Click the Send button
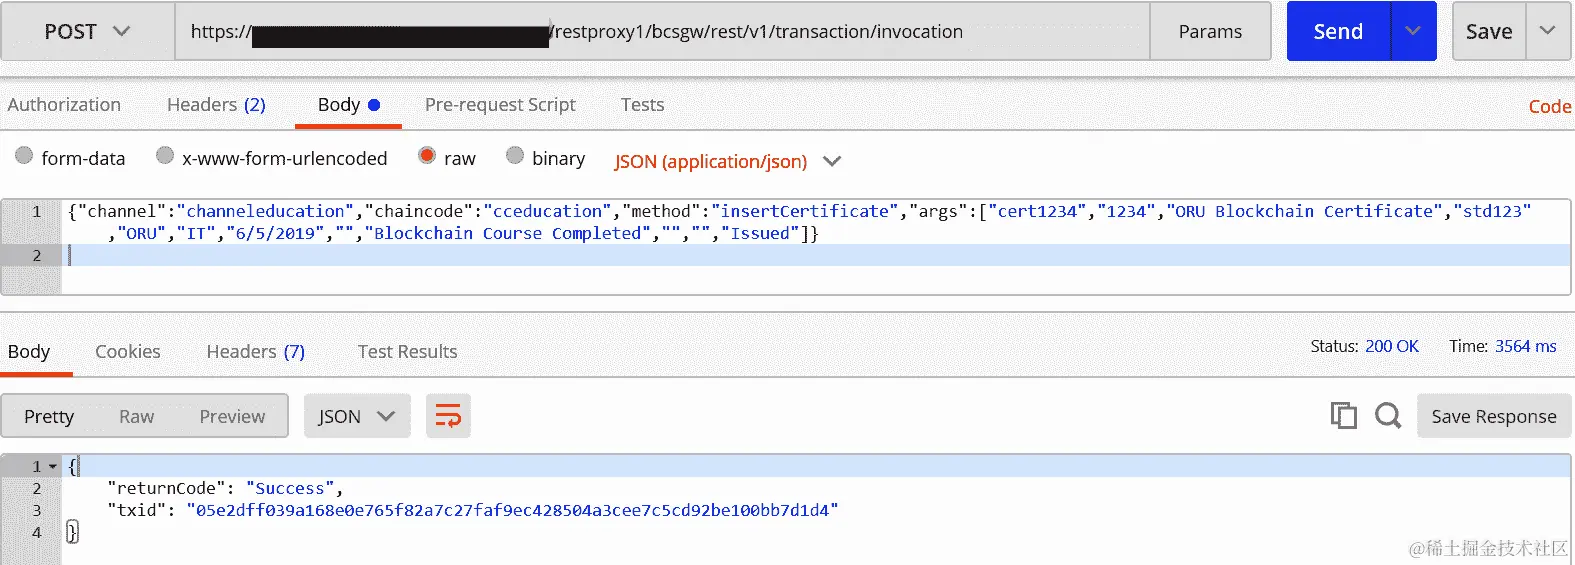 1338,31
